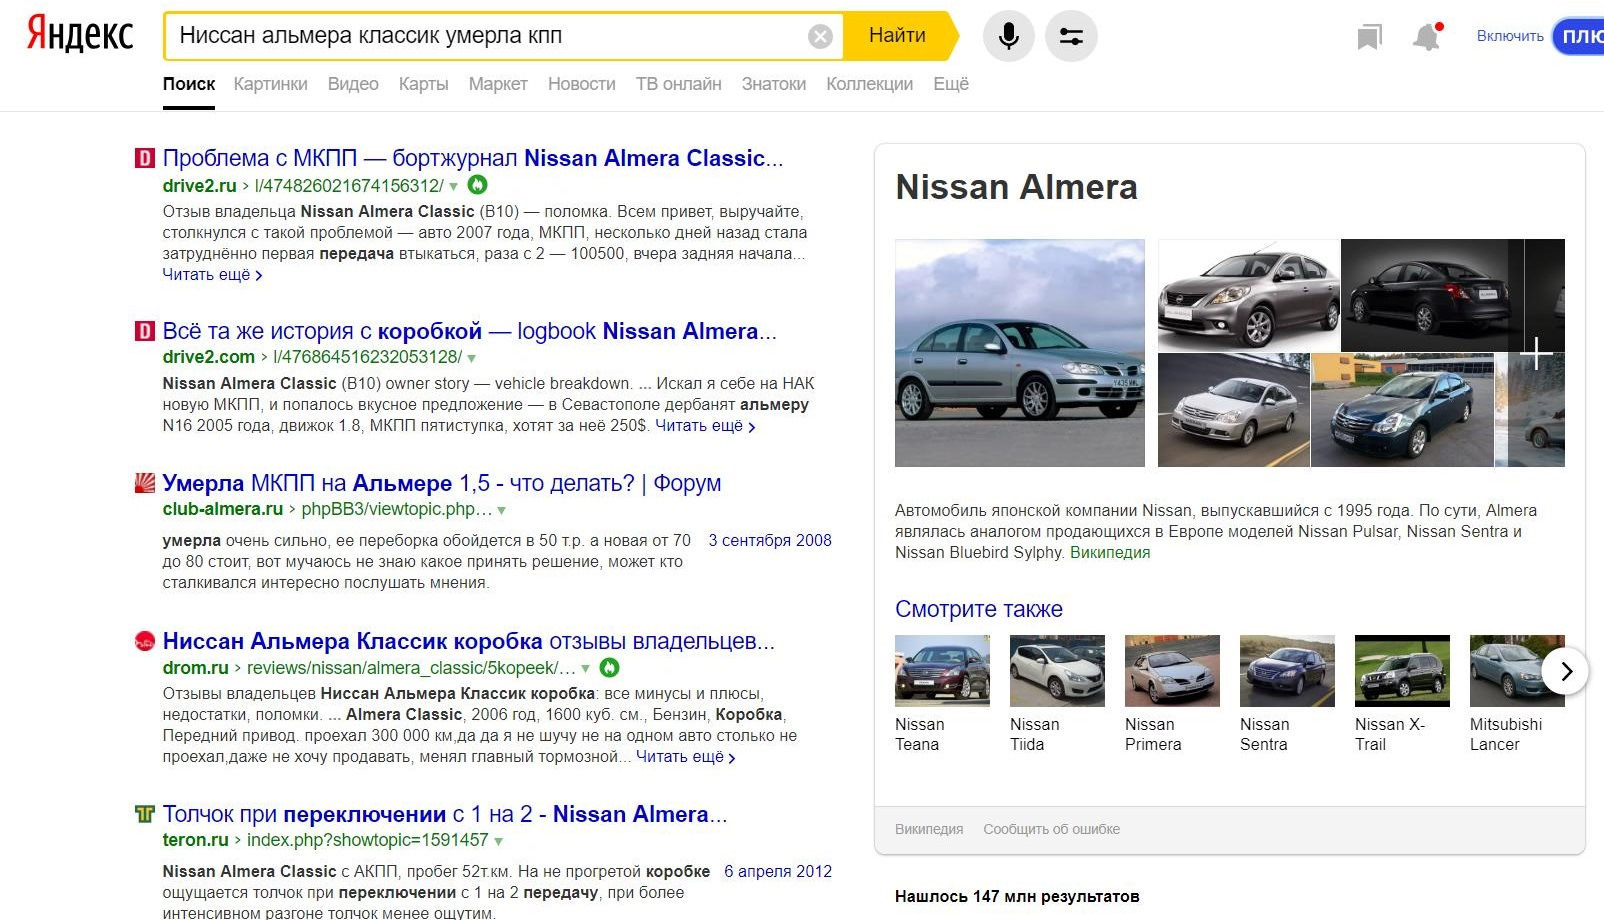Image resolution: width=1604 pixels, height=920 pixels.
Task: Expand 'Читать ещё' under the drive2.com result
Action: pyautogui.click(x=705, y=426)
